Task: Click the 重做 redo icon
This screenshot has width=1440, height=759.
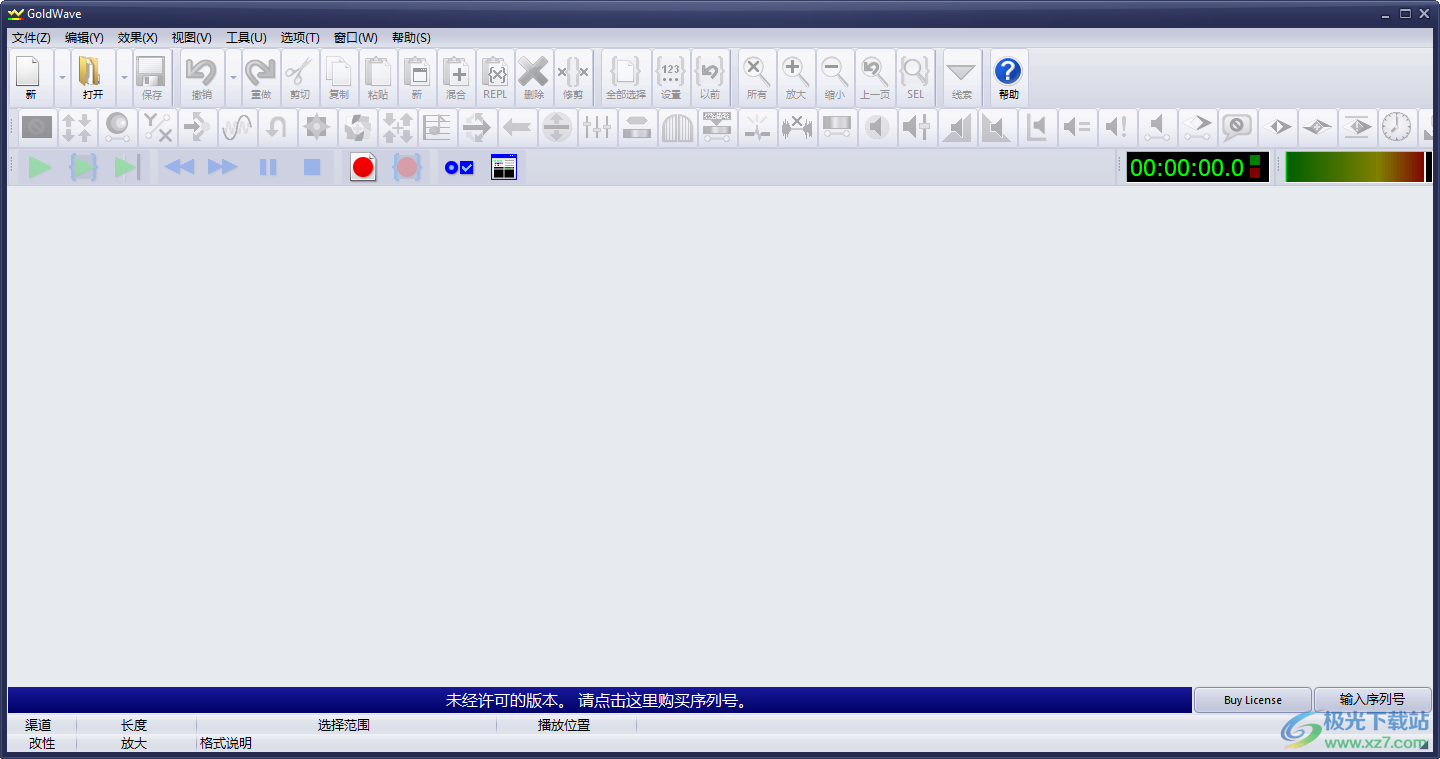Action: [261, 78]
